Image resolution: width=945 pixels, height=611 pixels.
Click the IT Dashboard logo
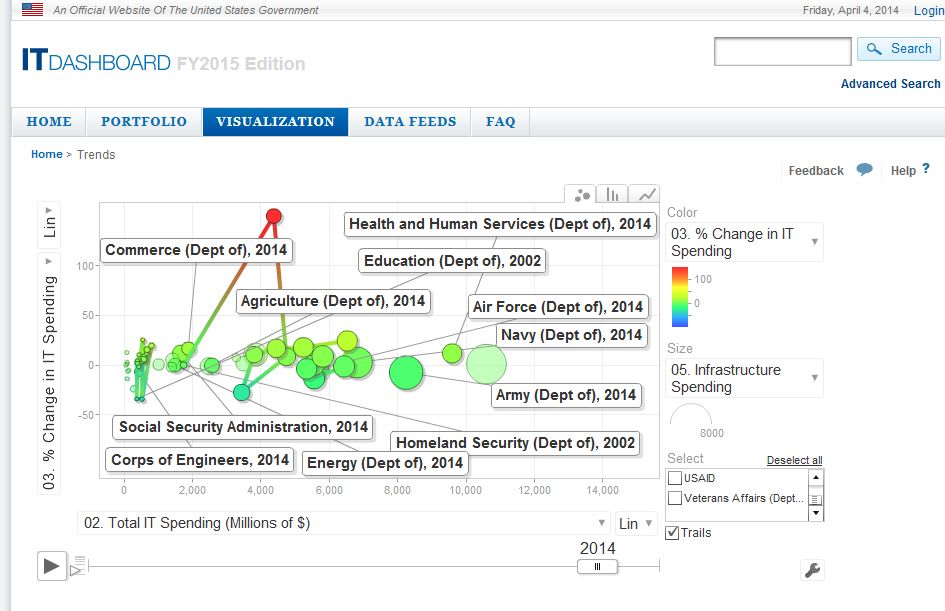pyautogui.click(x=96, y=62)
